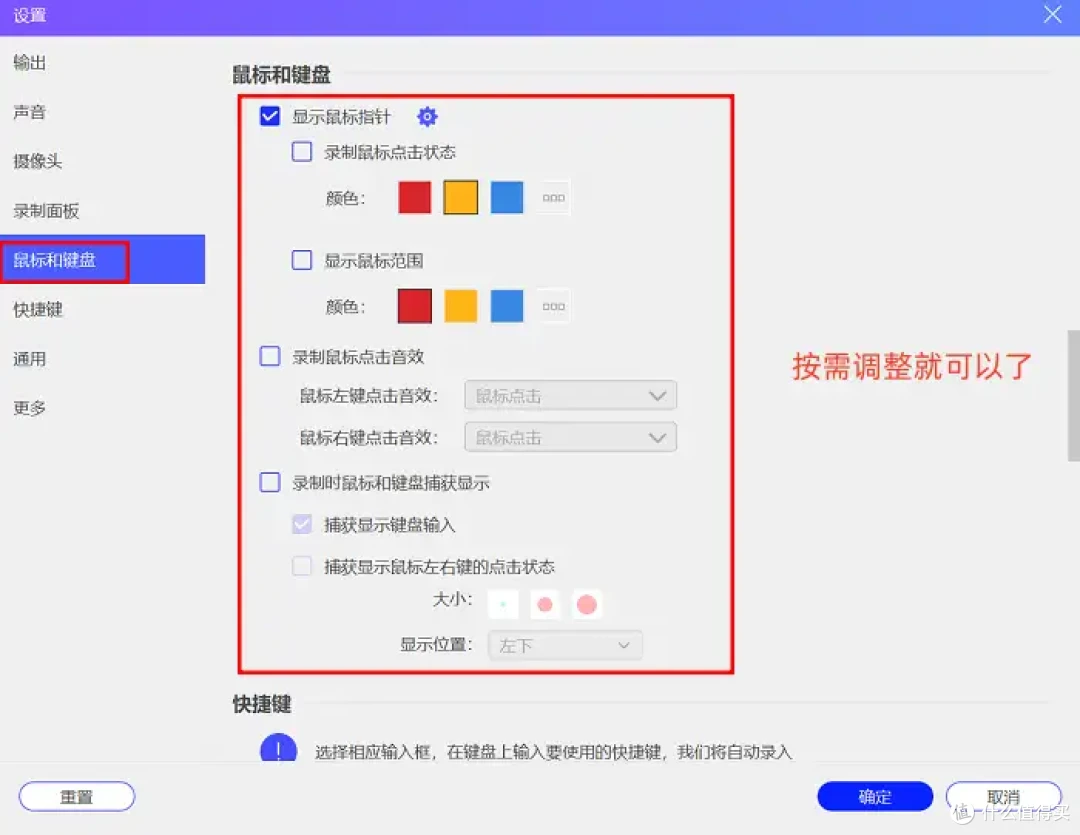Open 鼠标左键点击音效 dropdown
Viewport: 1080px width, 835px height.
570,395
